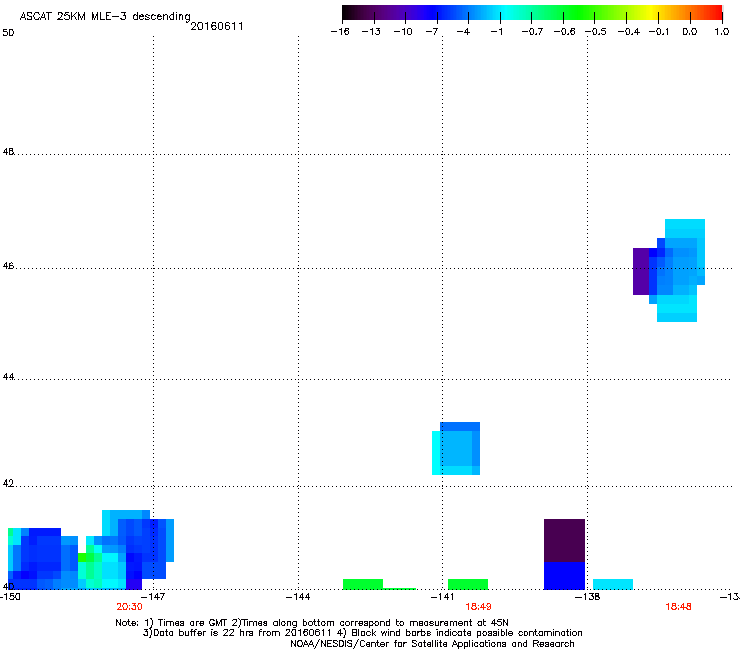The height and width of the screenshot is (650, 740).
Task: Click the color bar label -10
Action: point(403,32)
